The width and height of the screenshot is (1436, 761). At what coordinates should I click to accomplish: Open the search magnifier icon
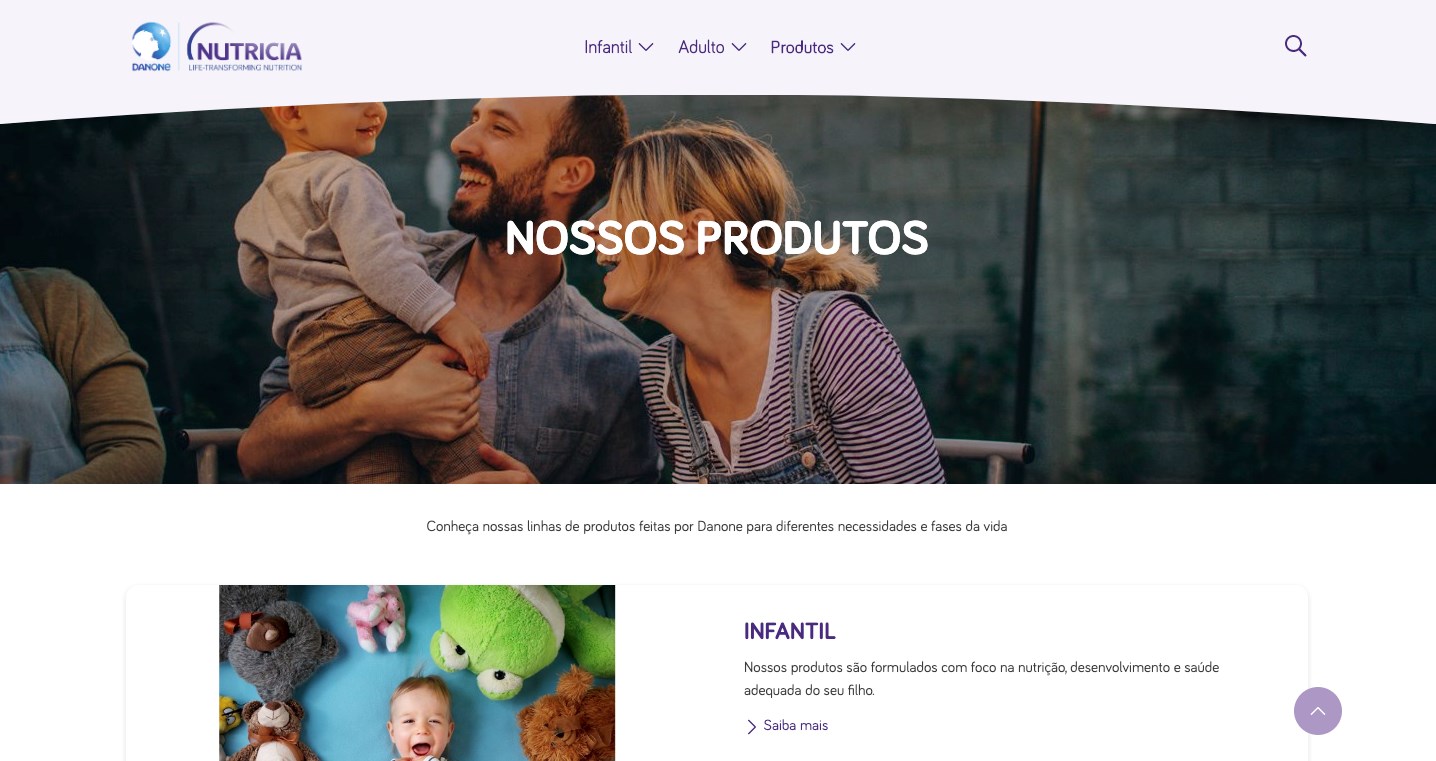(x=1295, y=46)
